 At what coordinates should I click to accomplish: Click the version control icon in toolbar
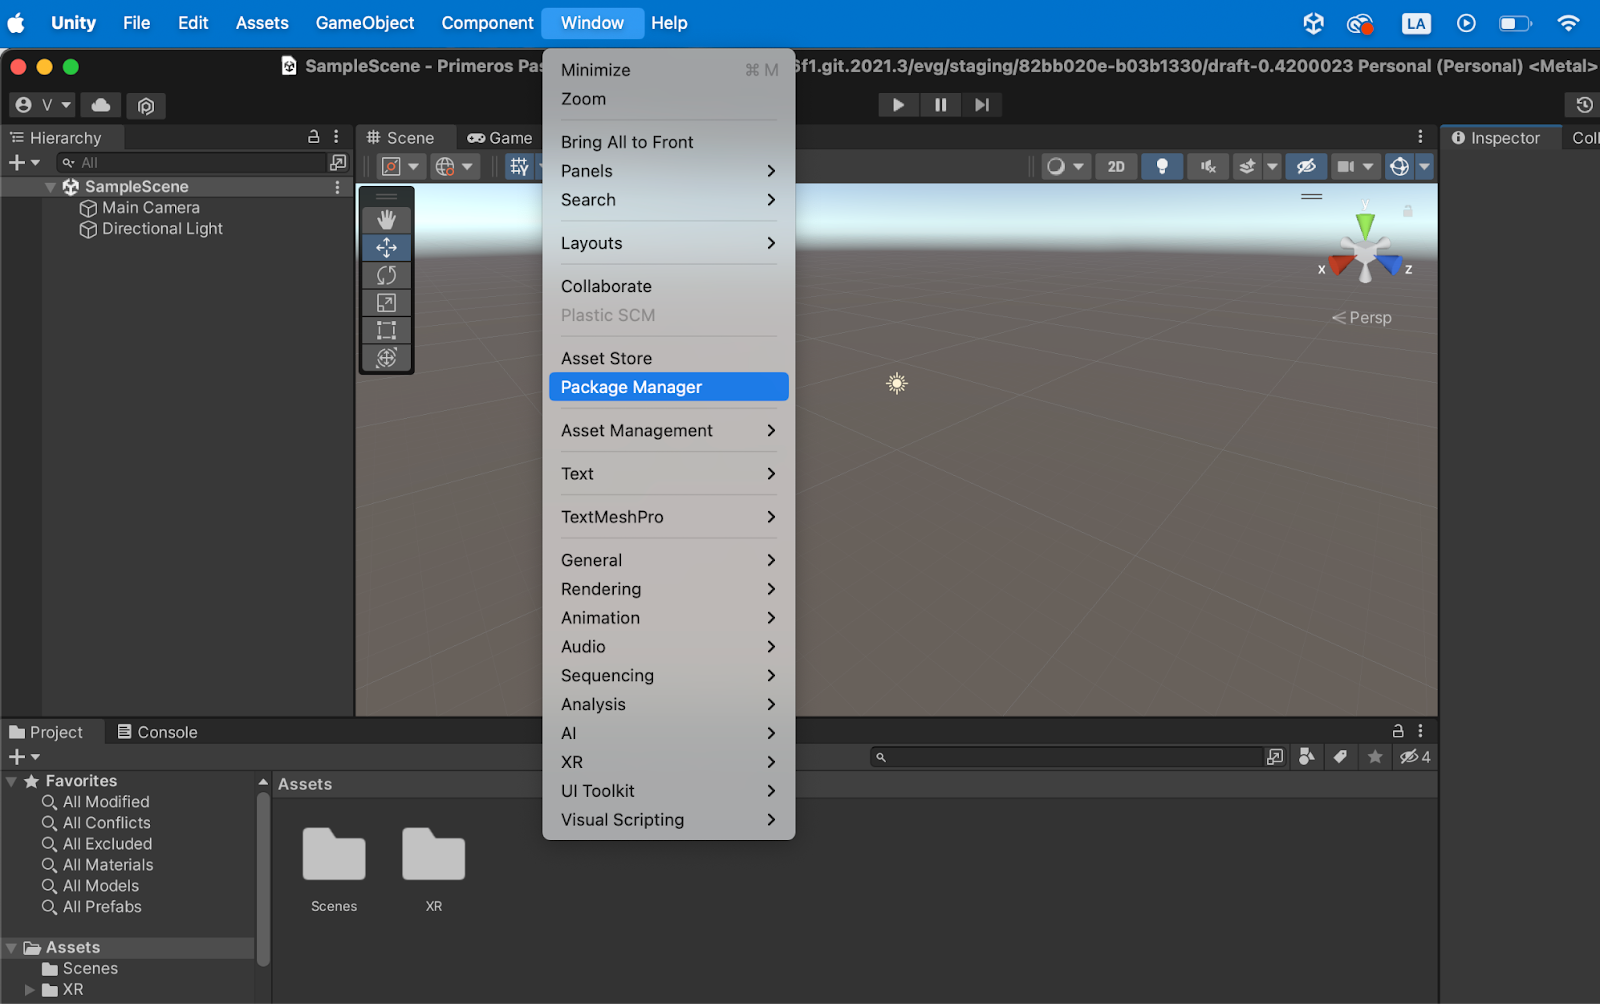(x=146, y=105)
